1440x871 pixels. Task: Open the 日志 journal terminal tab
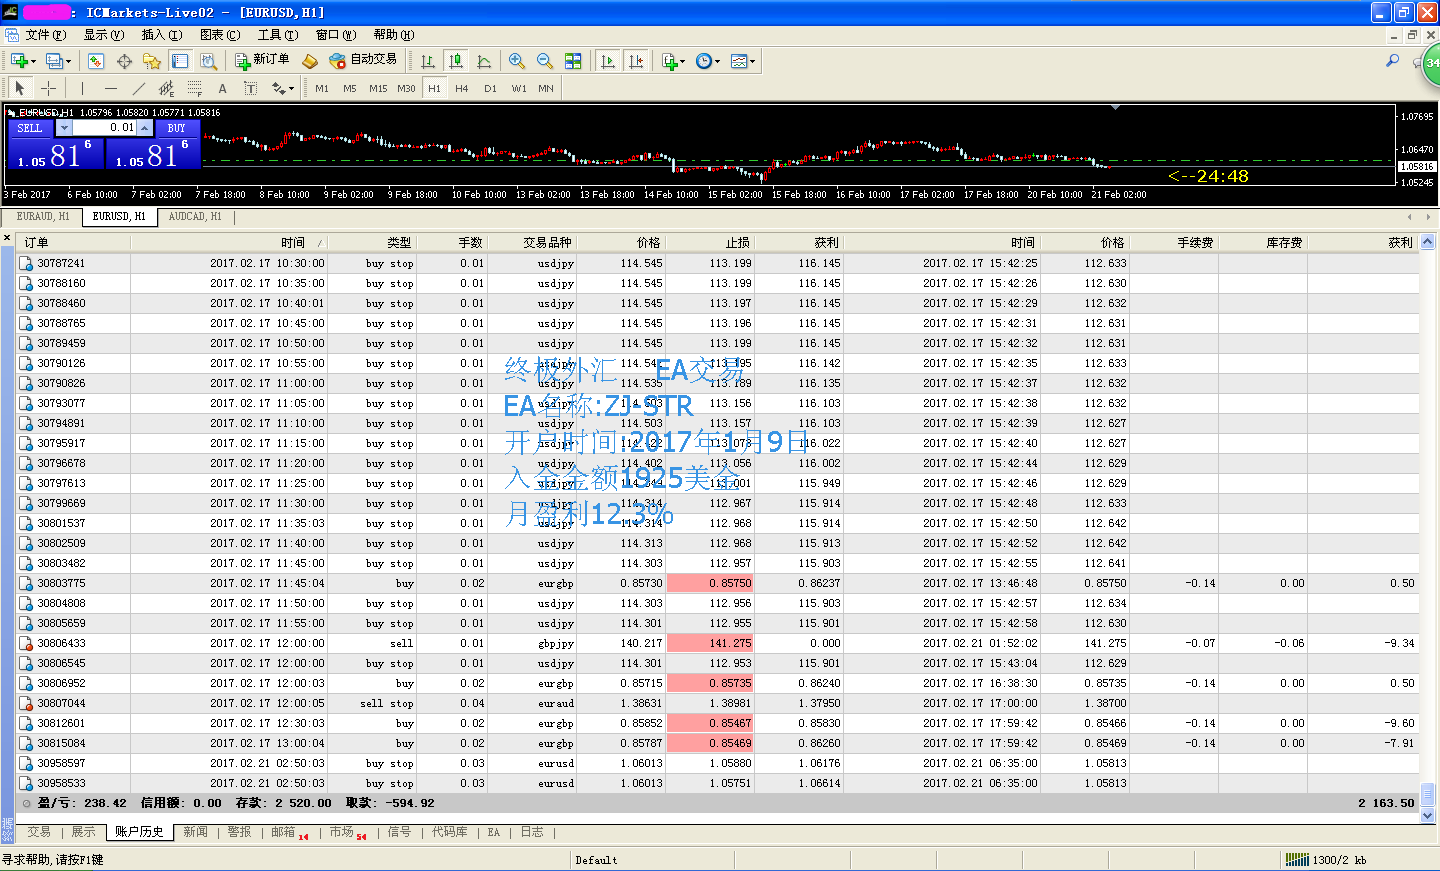click(x=532, y=832)
